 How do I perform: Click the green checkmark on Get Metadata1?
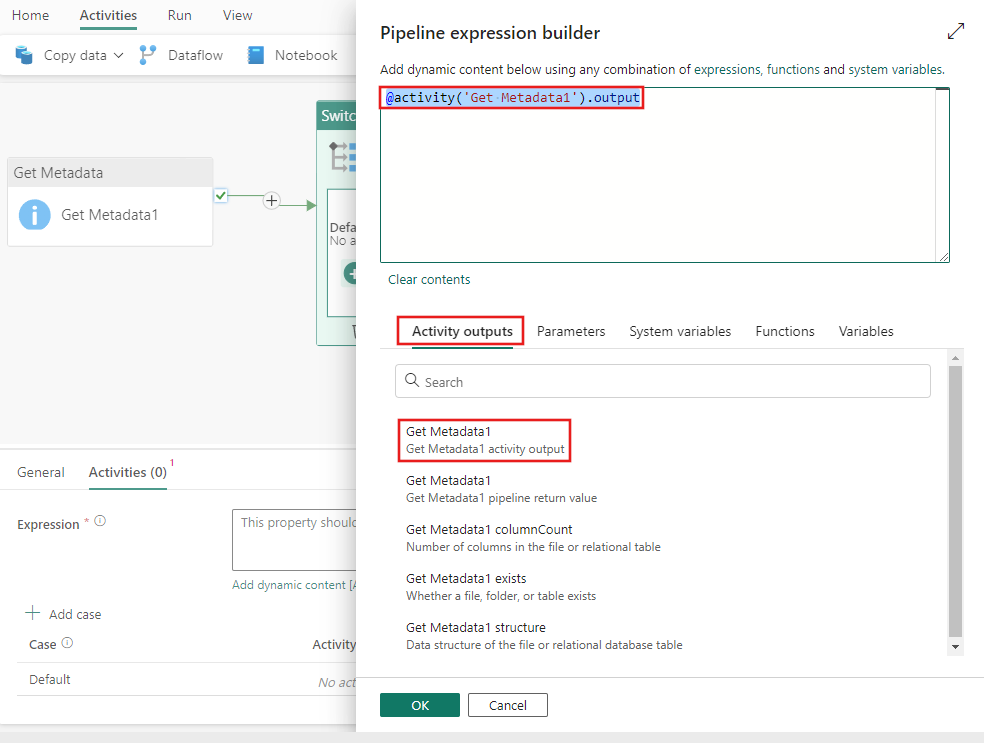point(221,197)
